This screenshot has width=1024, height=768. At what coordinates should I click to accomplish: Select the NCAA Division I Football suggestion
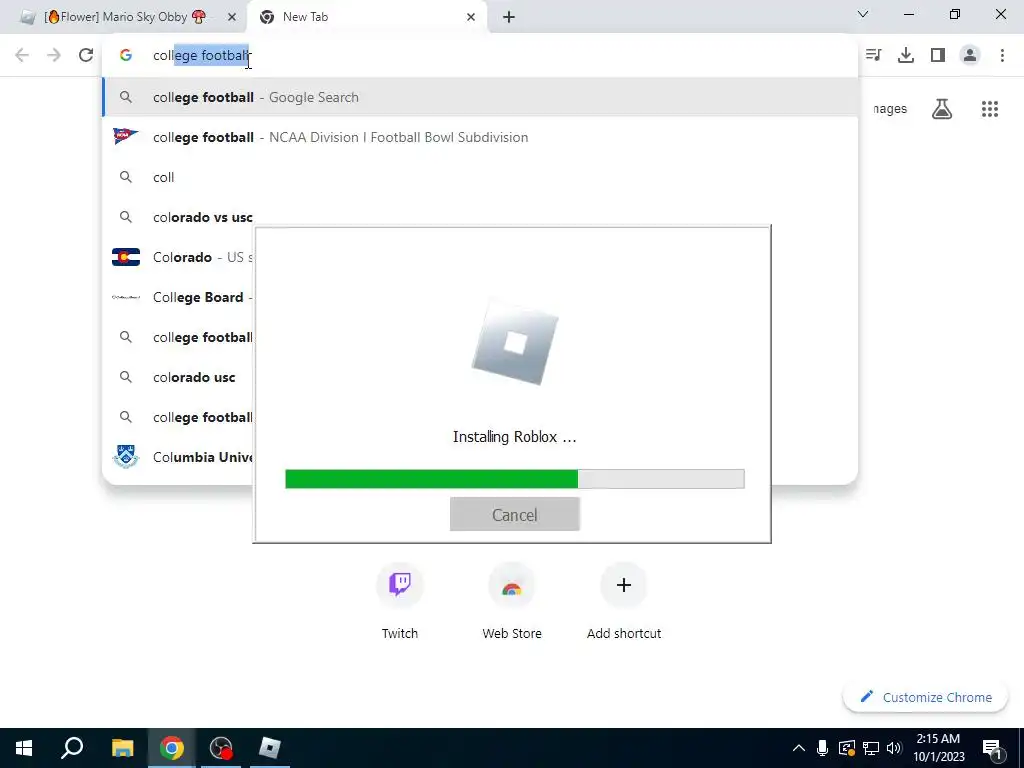pos(480,137)
